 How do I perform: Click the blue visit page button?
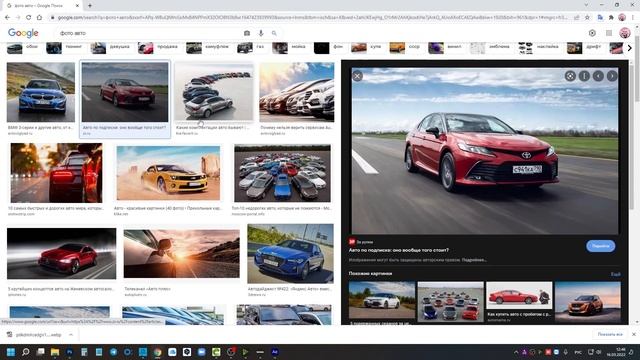(600, 246)
